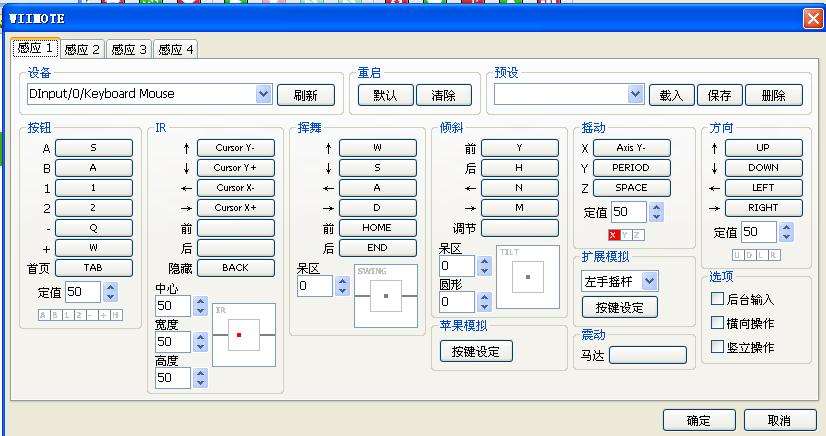Click the 挥舞 呆区 stepper arrows

(342, 286)
